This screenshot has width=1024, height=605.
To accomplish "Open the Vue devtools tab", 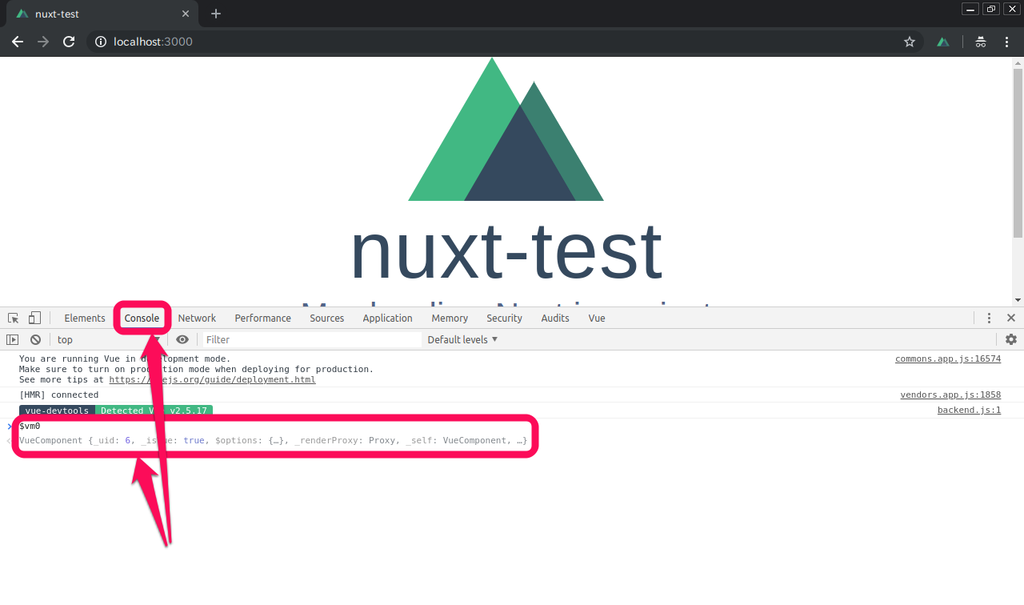I will pos(596,318).
